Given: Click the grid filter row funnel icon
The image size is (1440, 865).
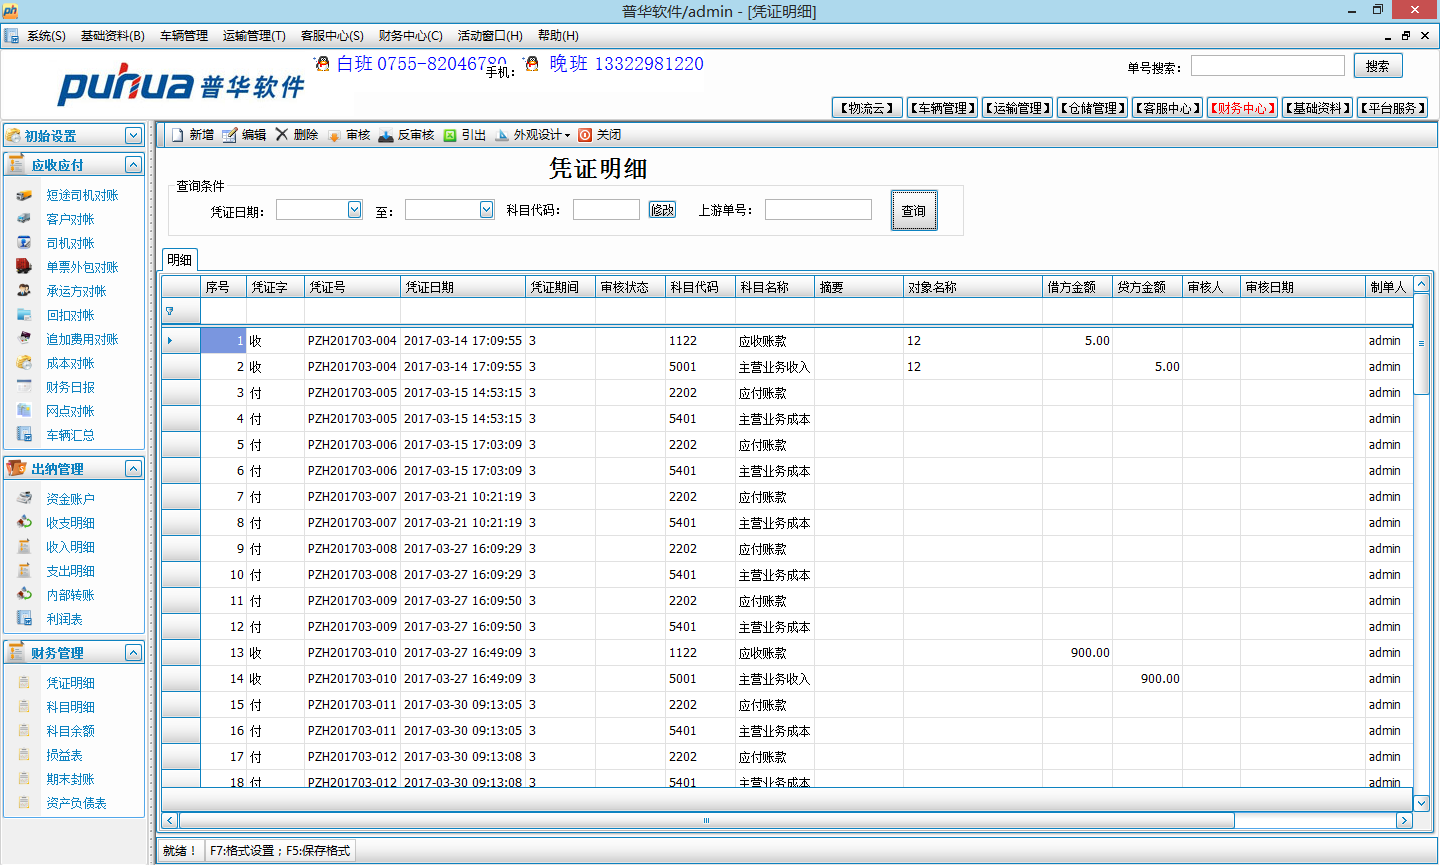Looking at the screenshot, I should tap(170, 312).
